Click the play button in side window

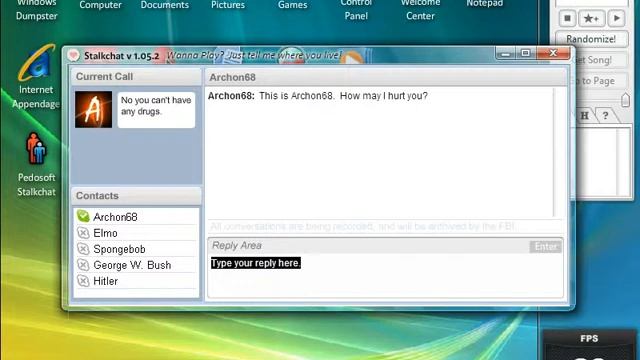[x=617, y=18]
